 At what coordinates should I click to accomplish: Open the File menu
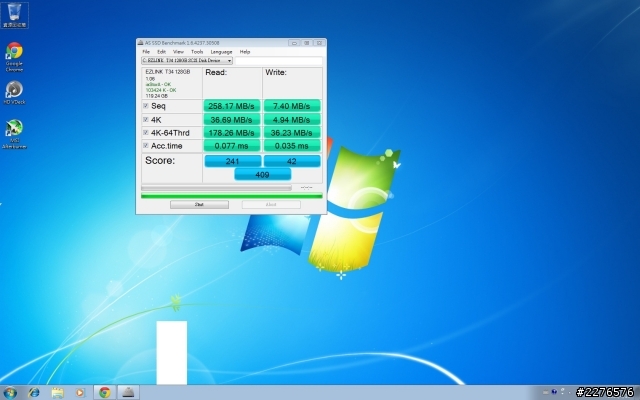(146, 52)
